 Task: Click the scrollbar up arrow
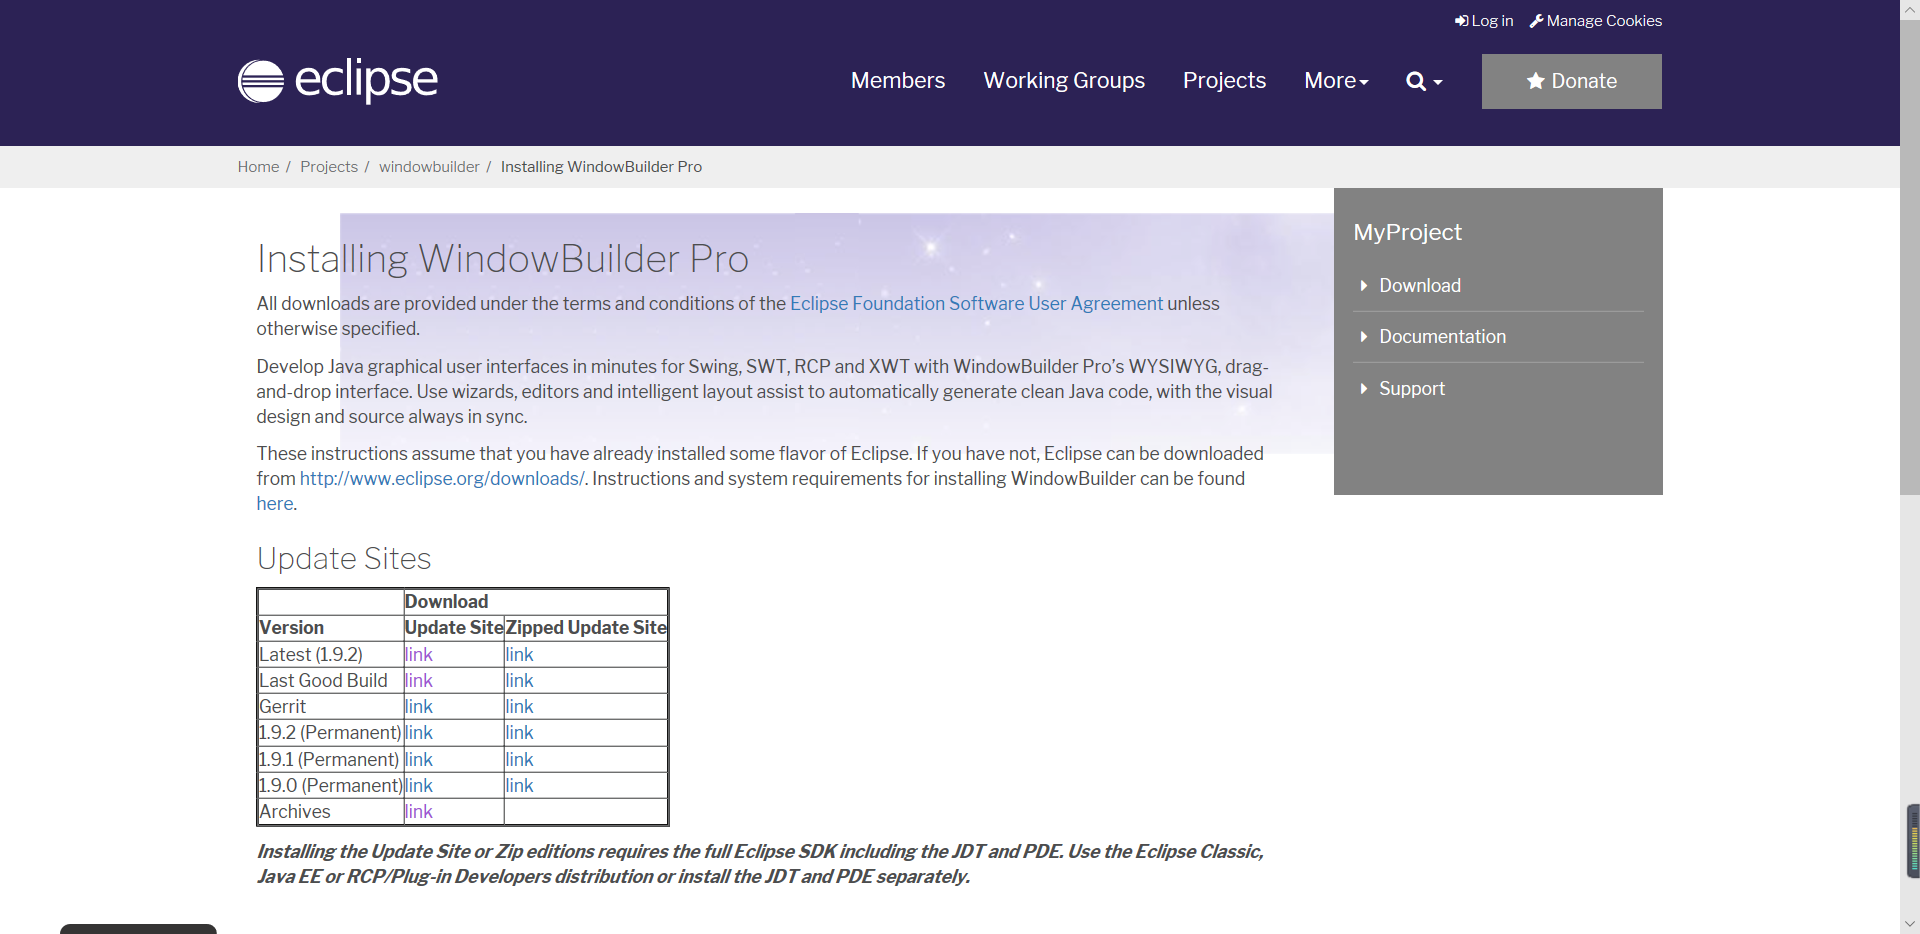coord(1908,9)
